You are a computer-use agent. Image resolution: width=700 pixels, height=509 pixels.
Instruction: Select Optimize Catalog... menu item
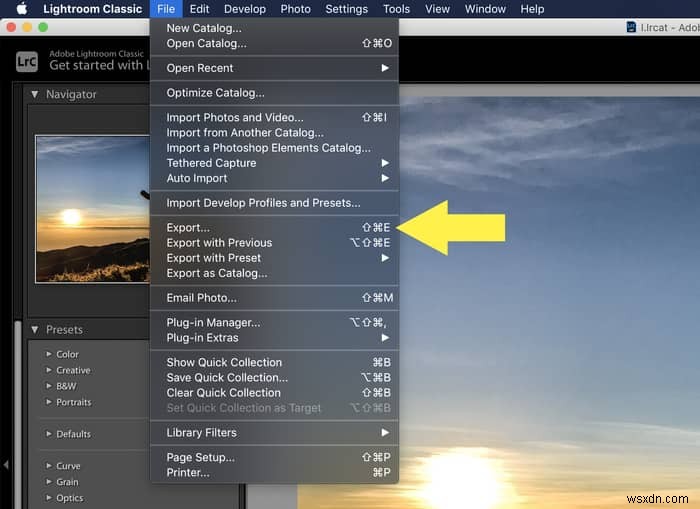click(x=274, y=93)
